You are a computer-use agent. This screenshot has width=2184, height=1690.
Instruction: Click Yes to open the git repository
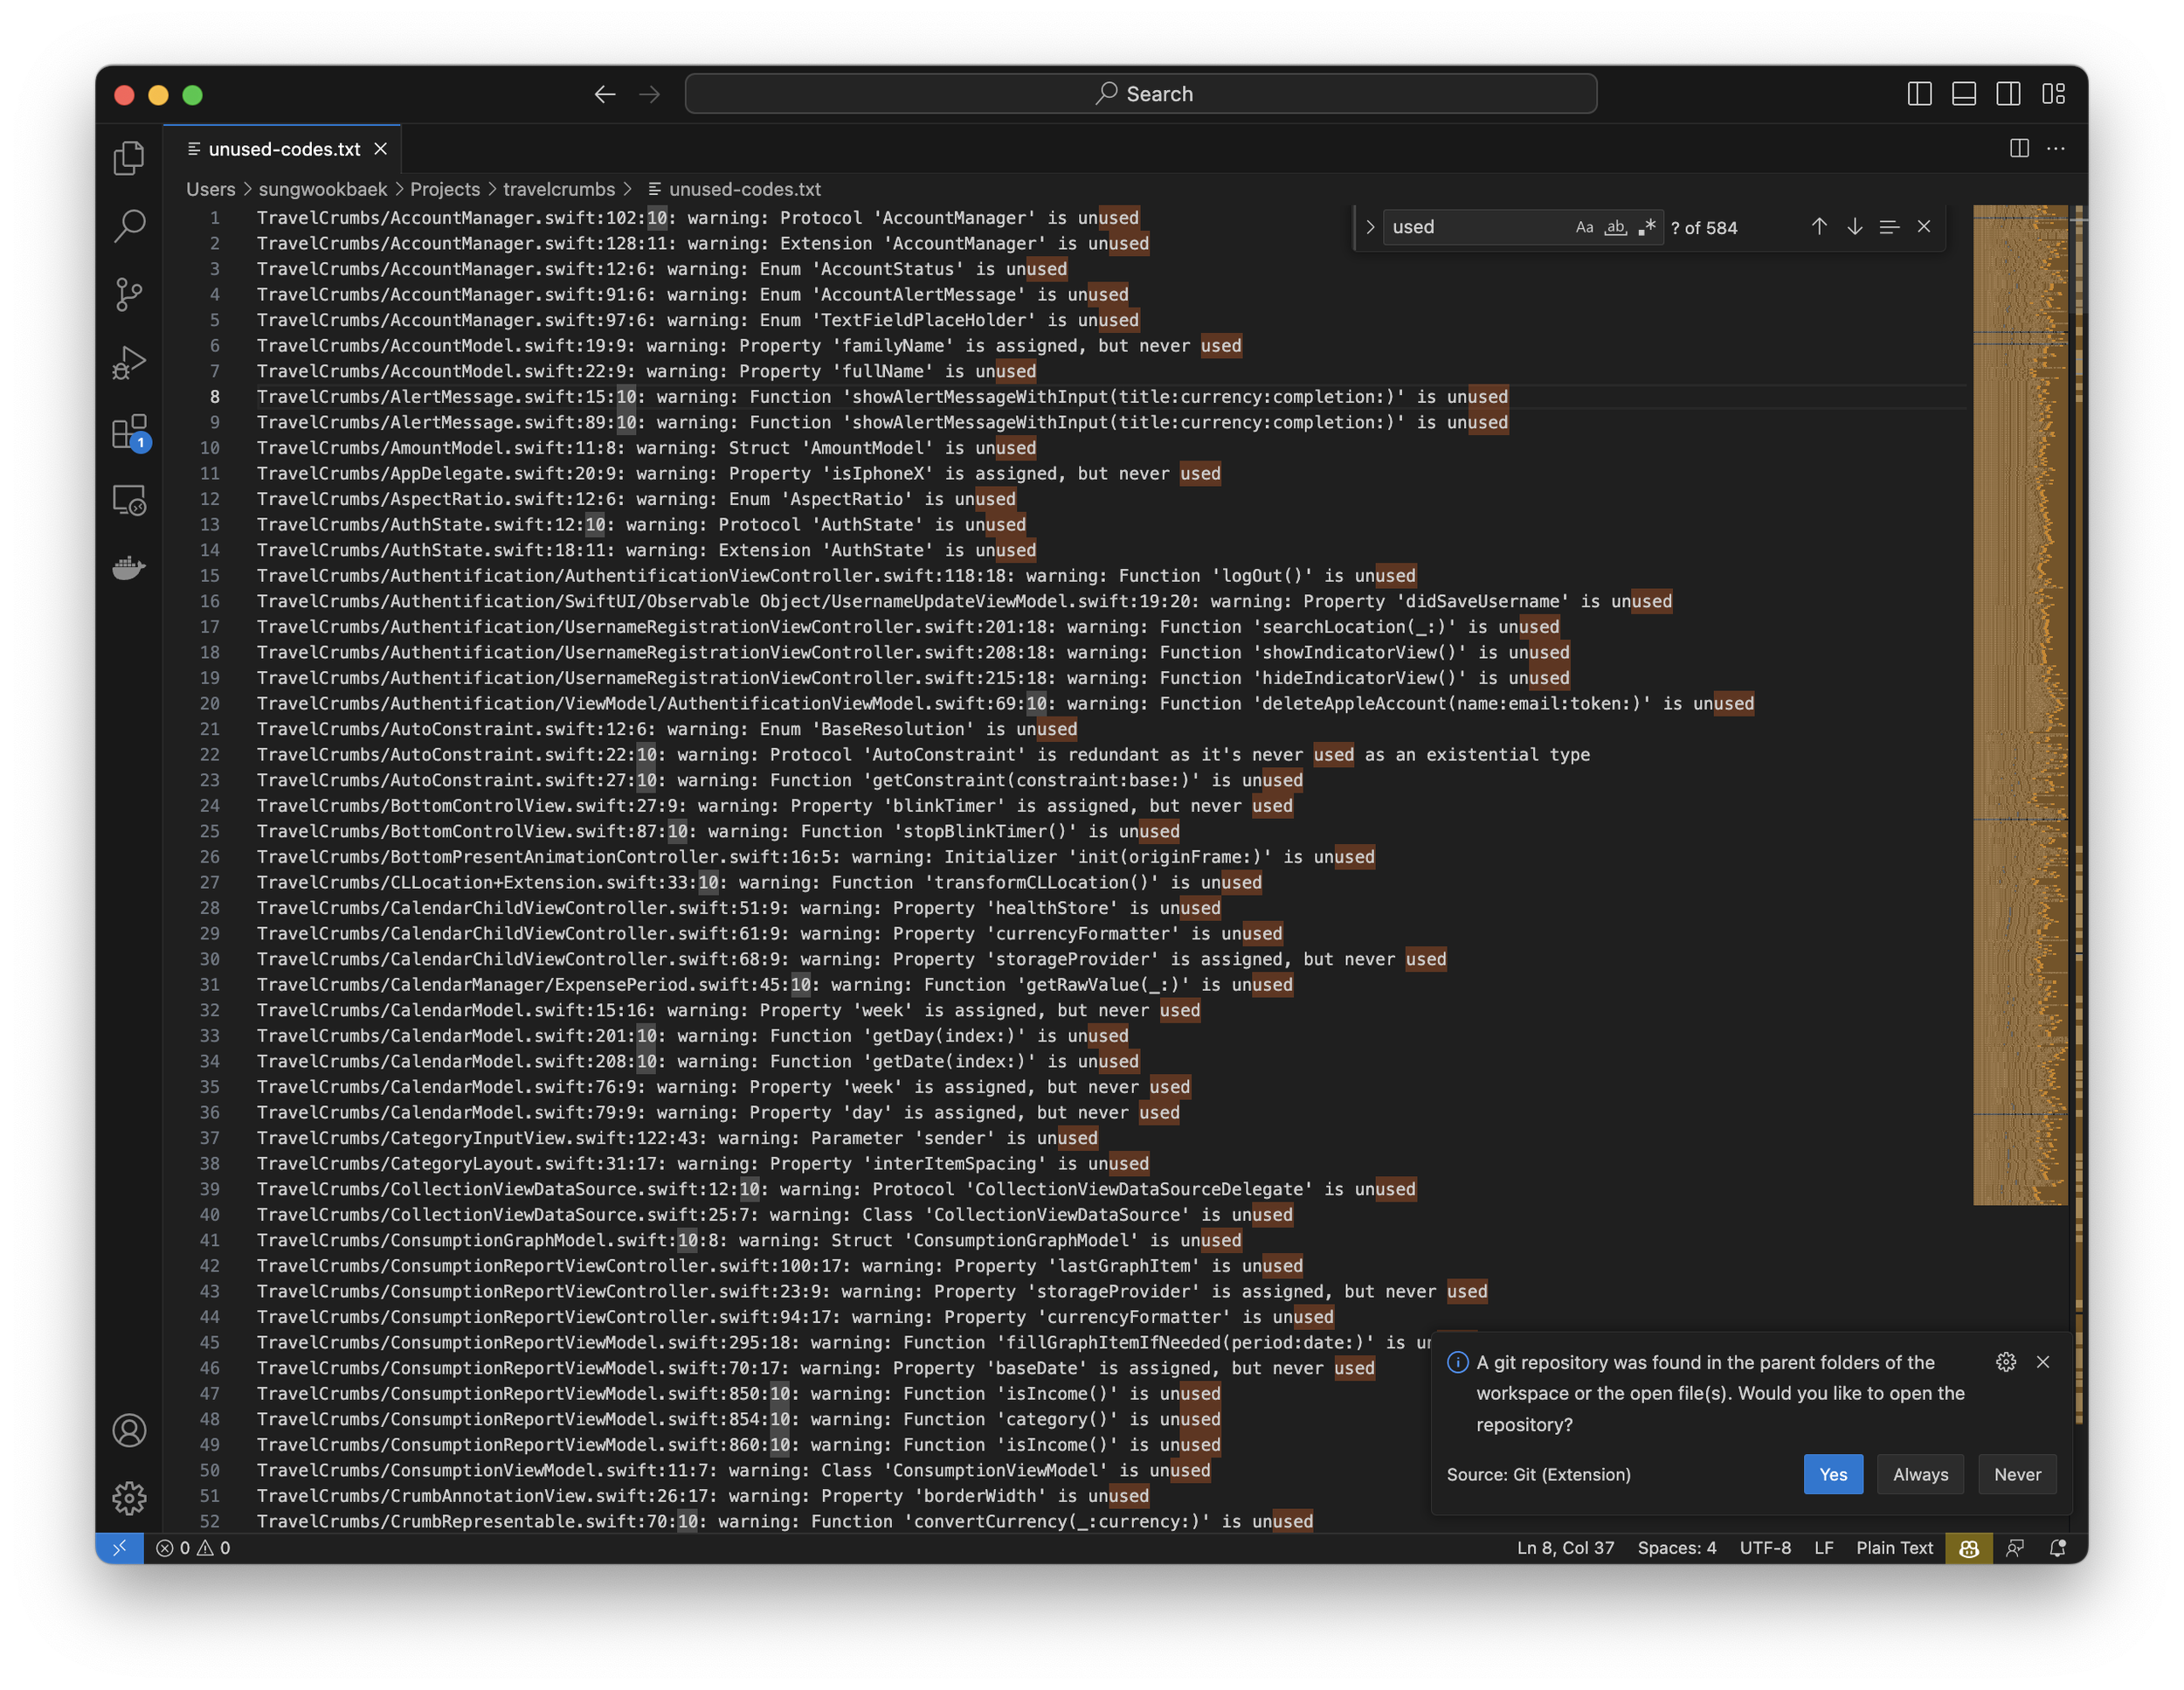(x=1832, y=1474)
